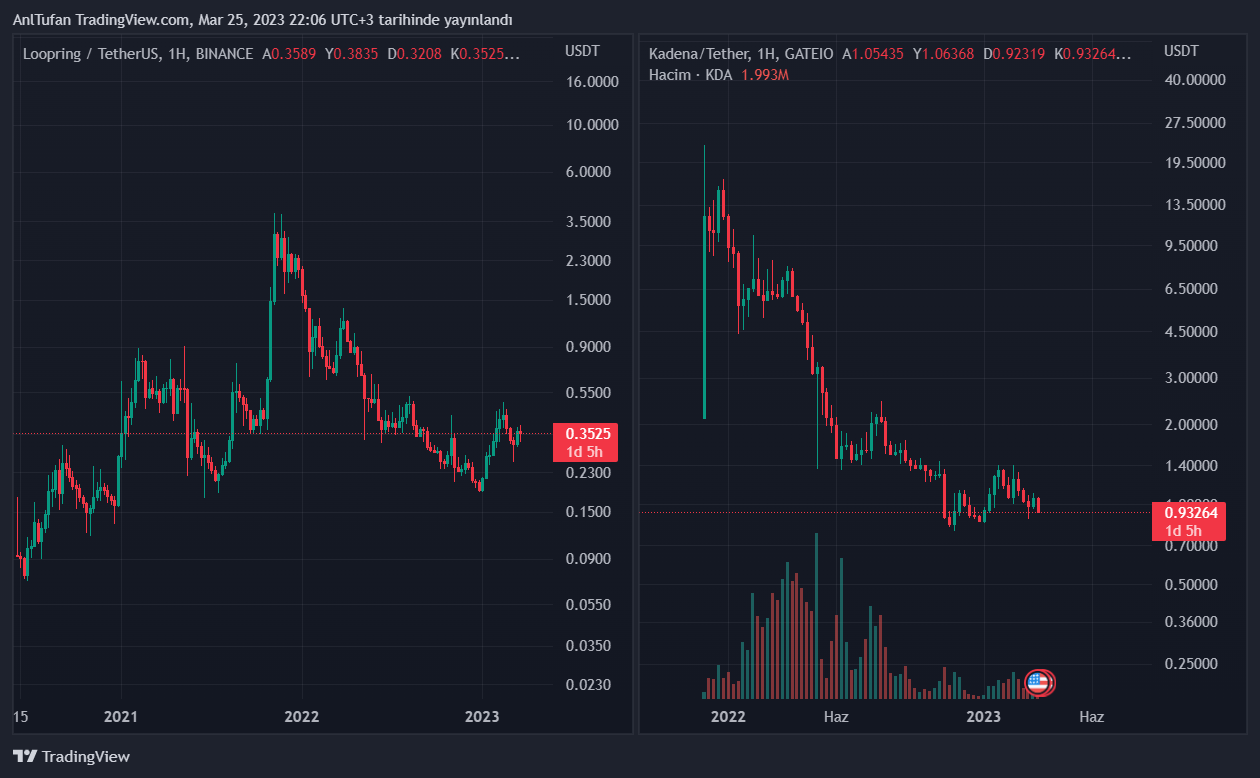
Task: Open USDT currency selector on Kadena chart
Action: pyautogui.click(x=1181, y=51)
